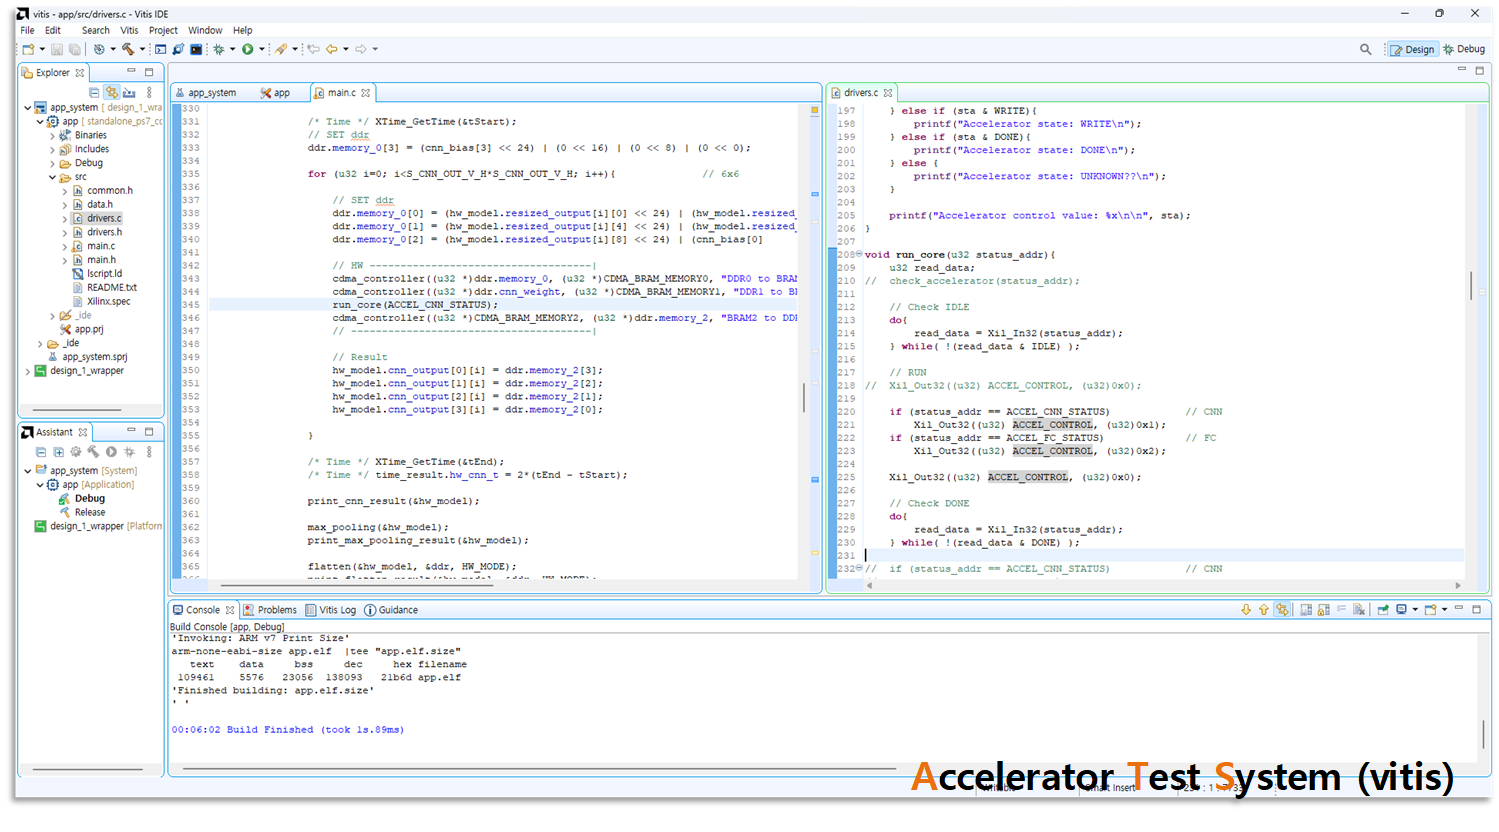This screenshot has height=832, width=1499.
Task: Click the Forward navigation arrow in toolbar
Action: point(361,49)
